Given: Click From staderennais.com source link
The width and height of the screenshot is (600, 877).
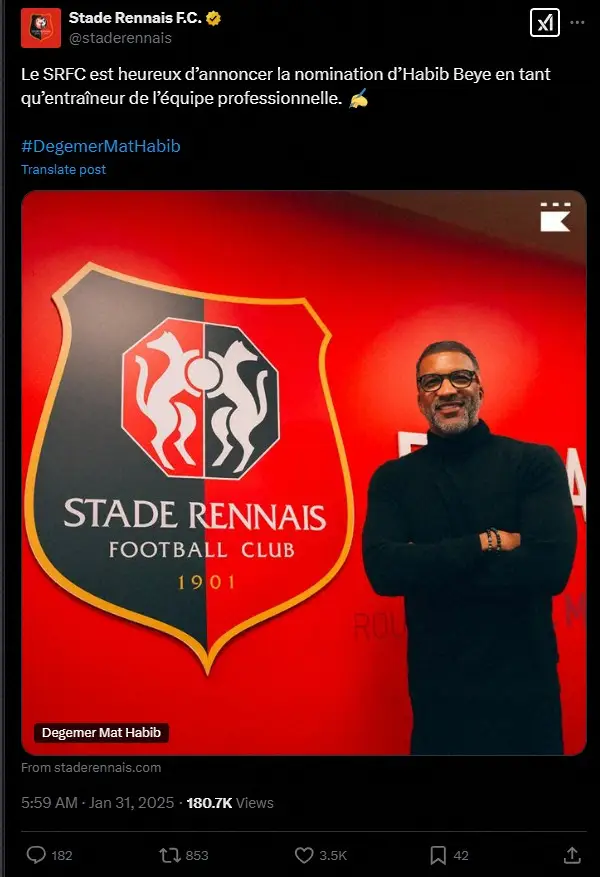Looking at the screenshot, I should click(x=91, y=767).
